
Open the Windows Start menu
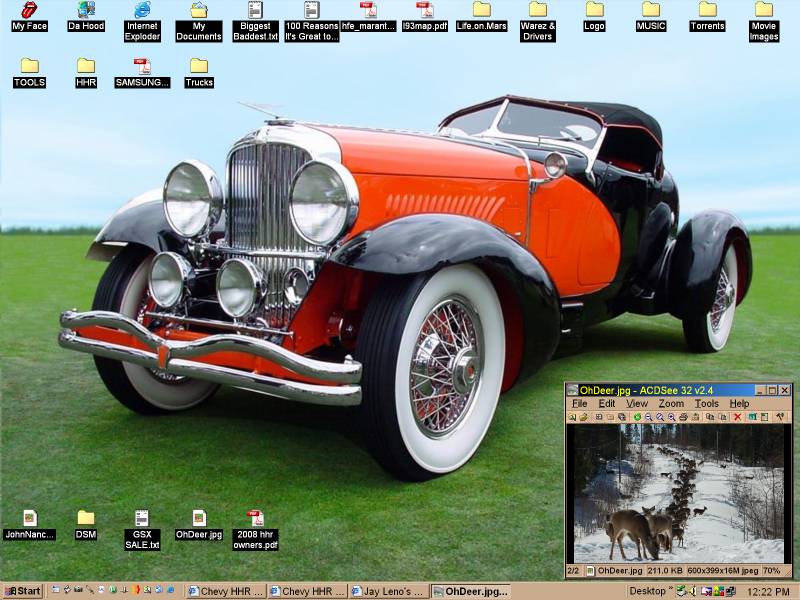[x=23, y=591]
